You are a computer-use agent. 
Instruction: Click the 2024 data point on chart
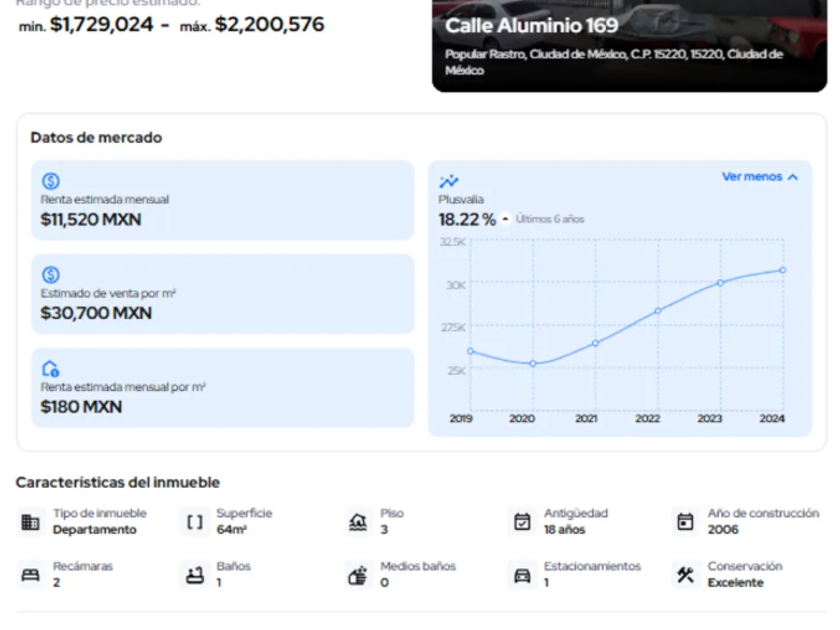pyautogui.click(x=783, y=270)
